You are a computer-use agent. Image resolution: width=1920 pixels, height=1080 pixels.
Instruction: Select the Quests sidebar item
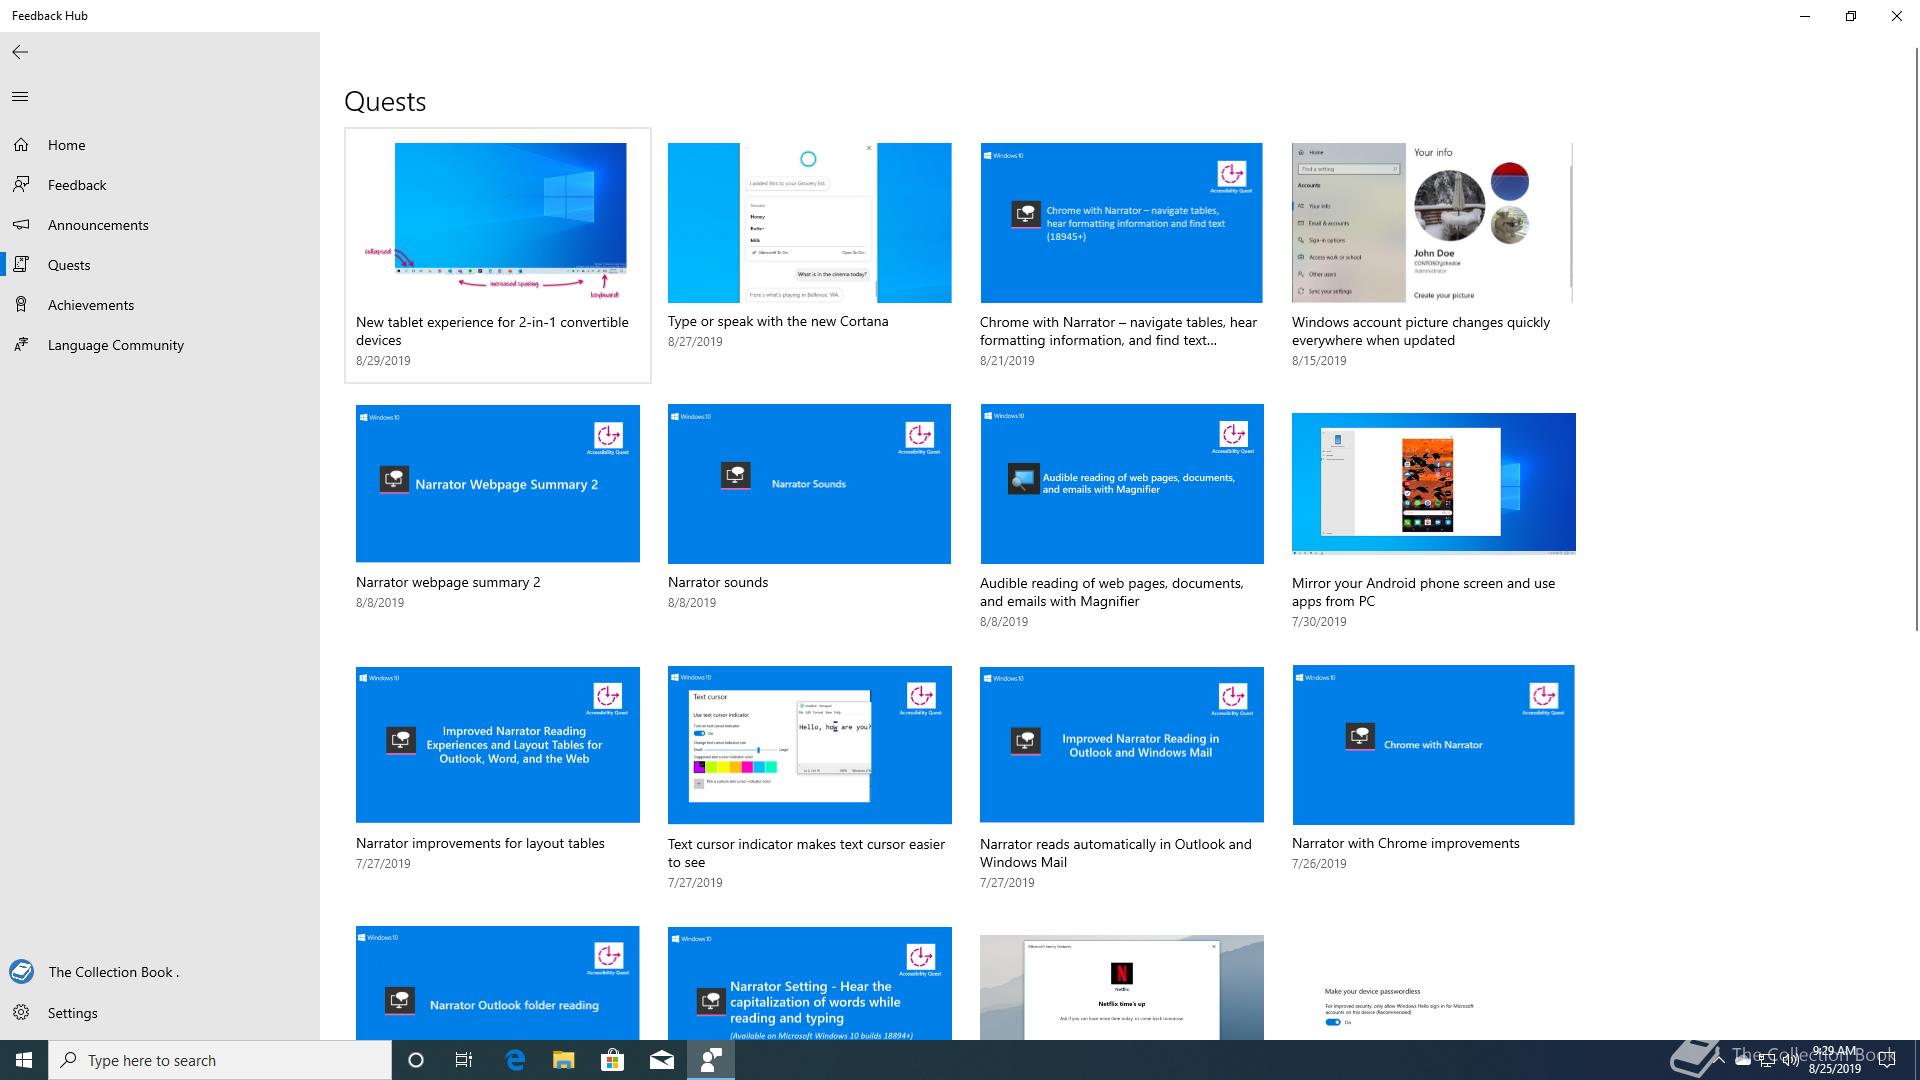point(68,265)
